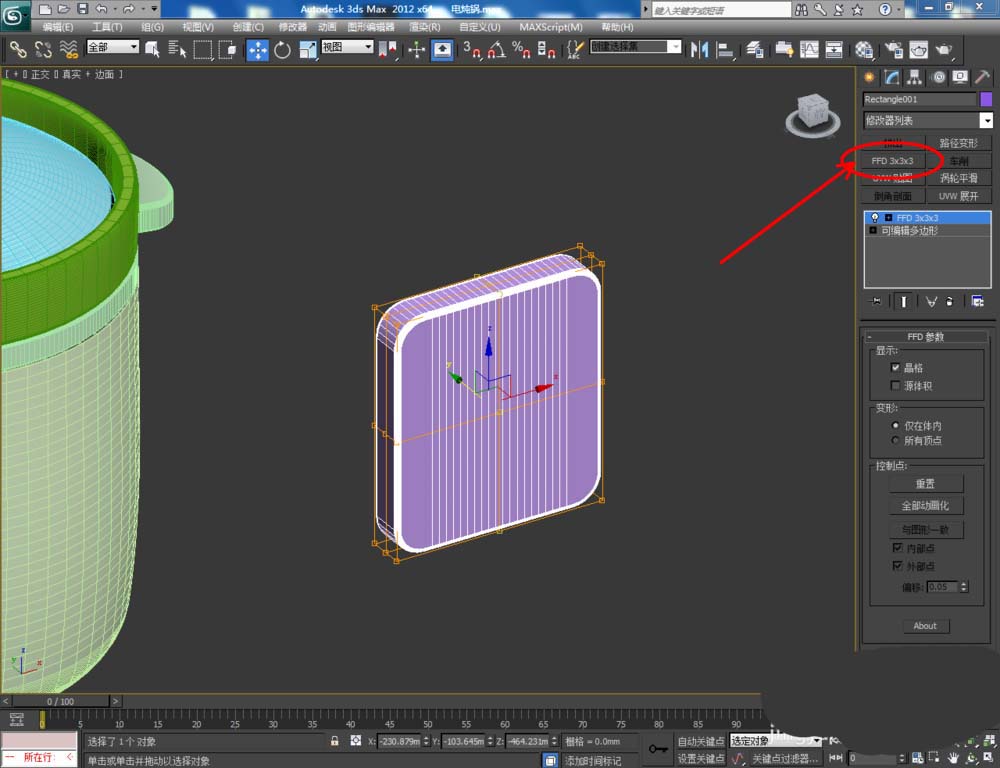Click the 重置 button
The image size is (1000, 768).
[x=926, y=484]
